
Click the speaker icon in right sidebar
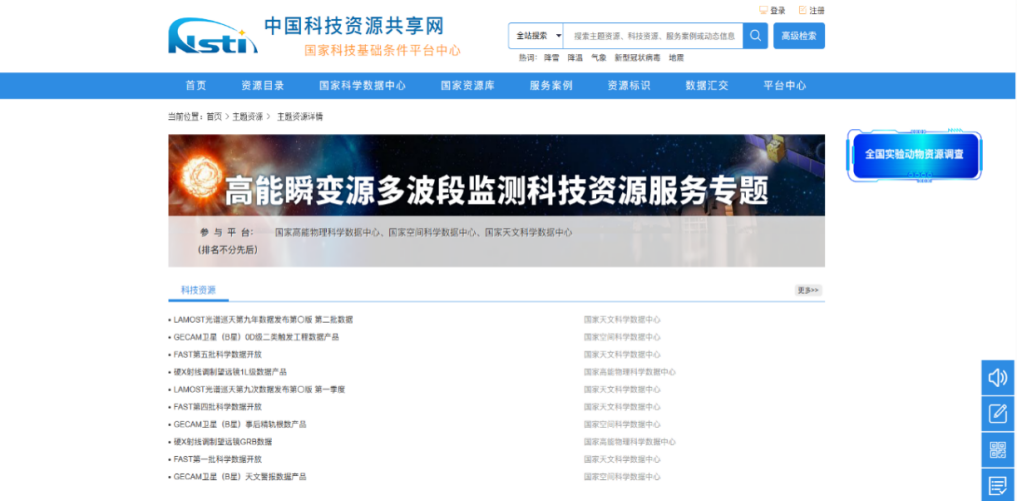tap(997, 377)
